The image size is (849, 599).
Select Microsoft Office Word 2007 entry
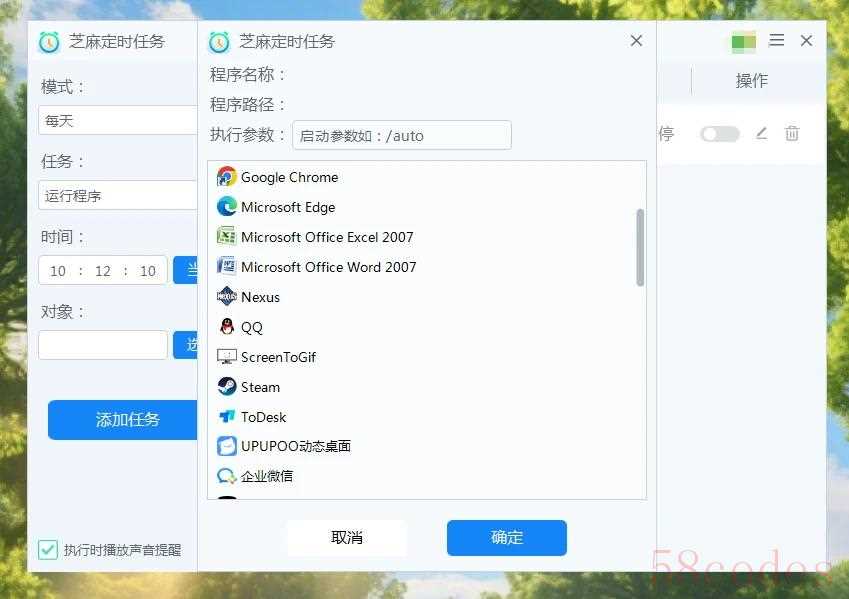(329, 266)
